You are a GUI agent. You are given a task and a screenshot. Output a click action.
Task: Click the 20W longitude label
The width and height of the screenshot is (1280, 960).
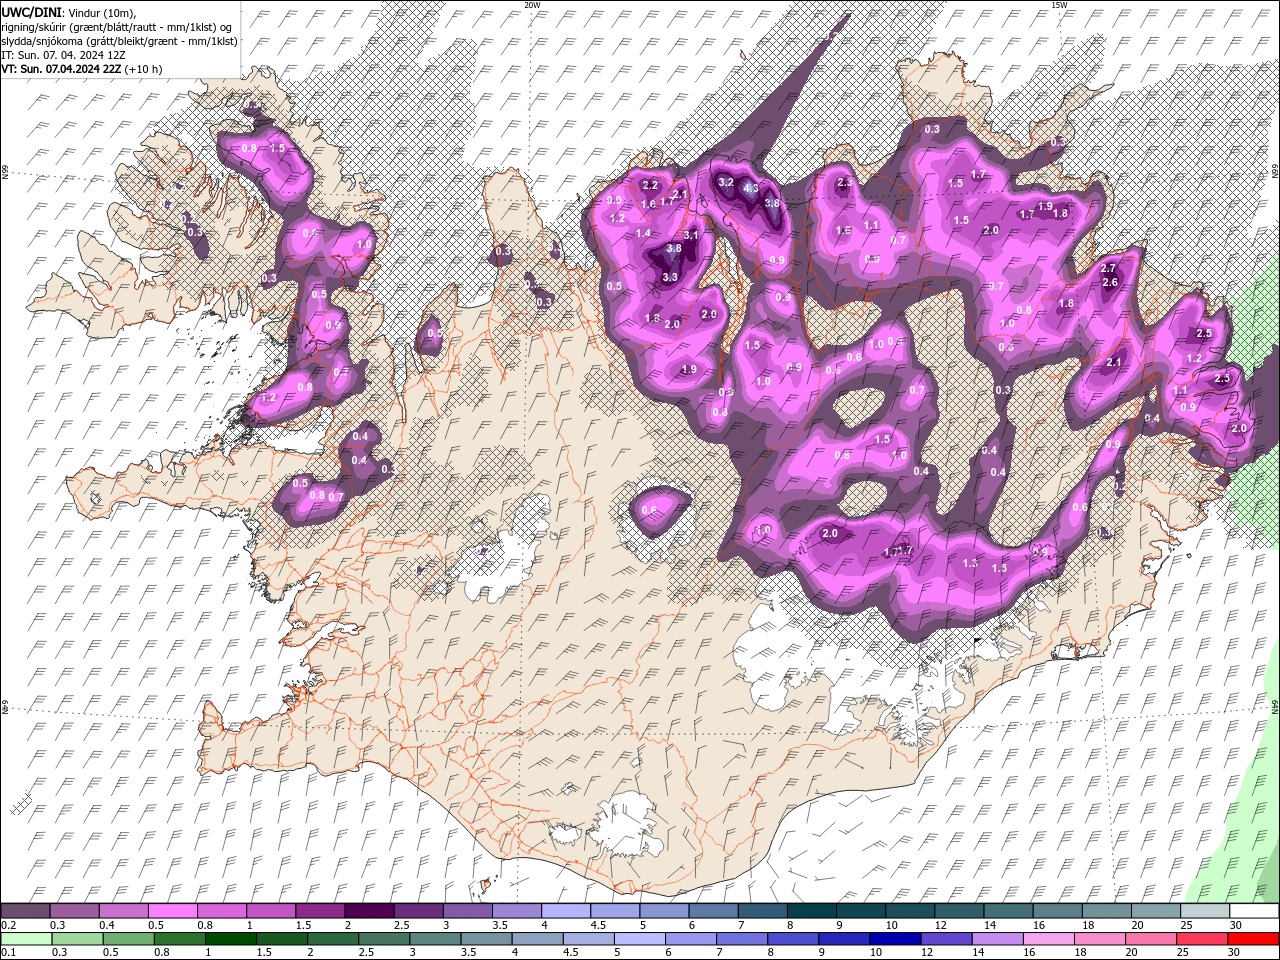click(x=533, y=5)
